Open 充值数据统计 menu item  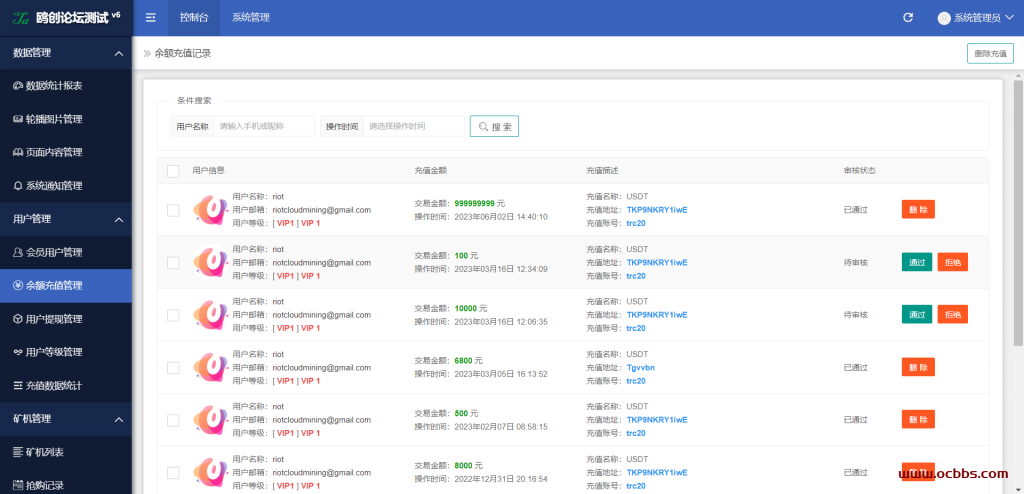(x=66, y=386)
